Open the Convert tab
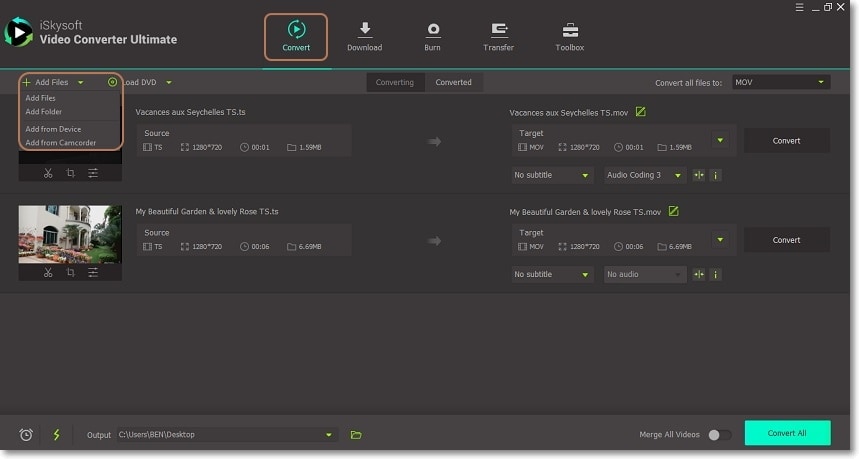The height and width of the screenshot is (459, 859). click(x=296, y=36)
